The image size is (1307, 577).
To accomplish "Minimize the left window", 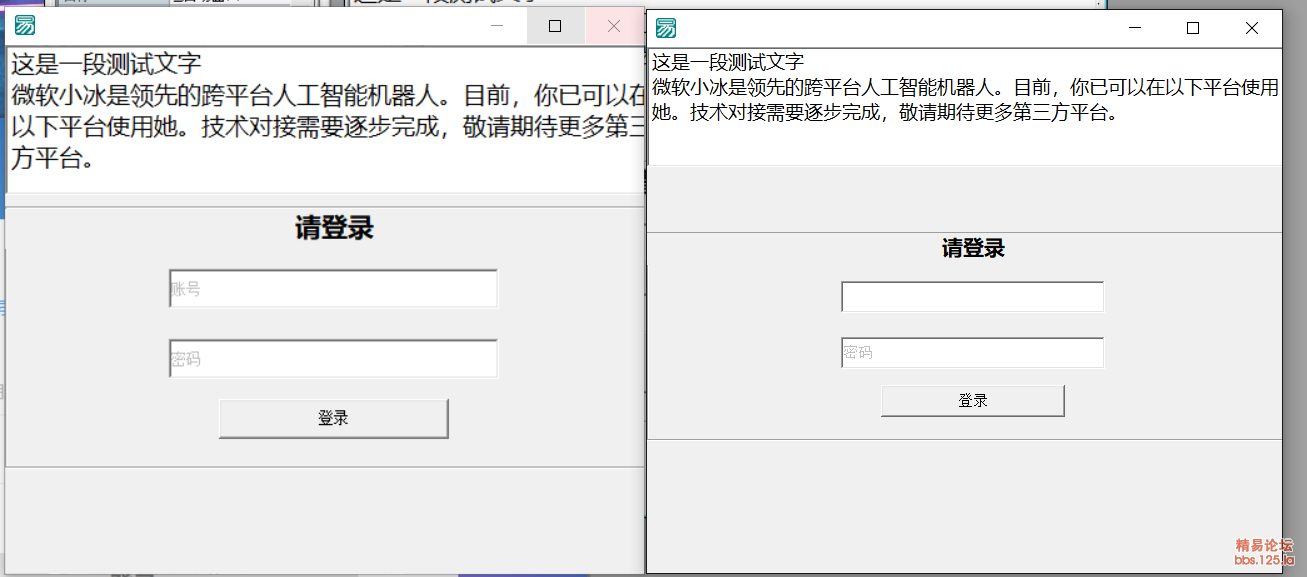I will tap(497, 26).
